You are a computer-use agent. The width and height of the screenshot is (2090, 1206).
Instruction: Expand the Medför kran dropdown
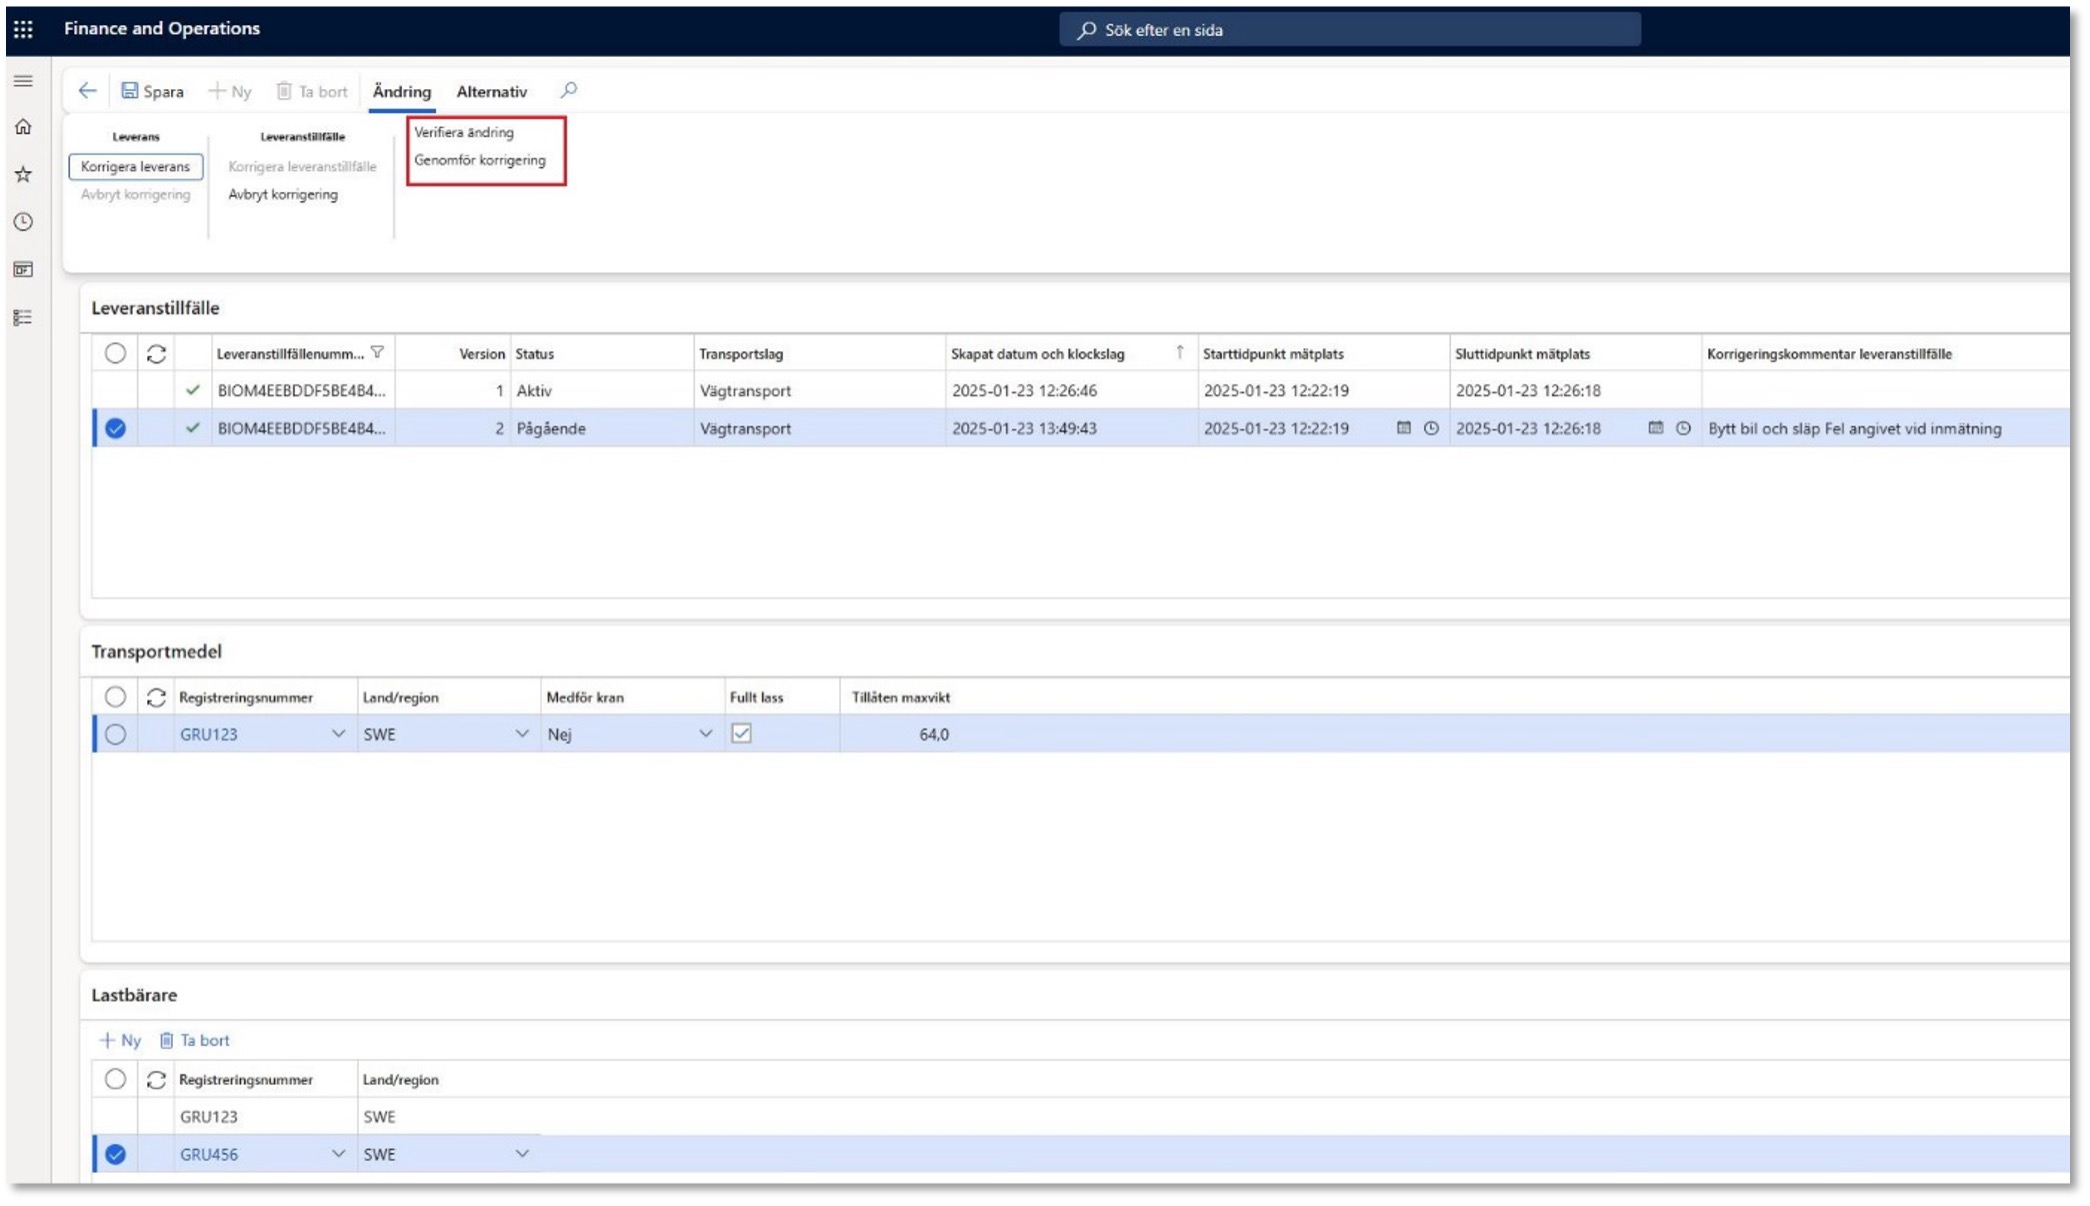click(705, 734)
